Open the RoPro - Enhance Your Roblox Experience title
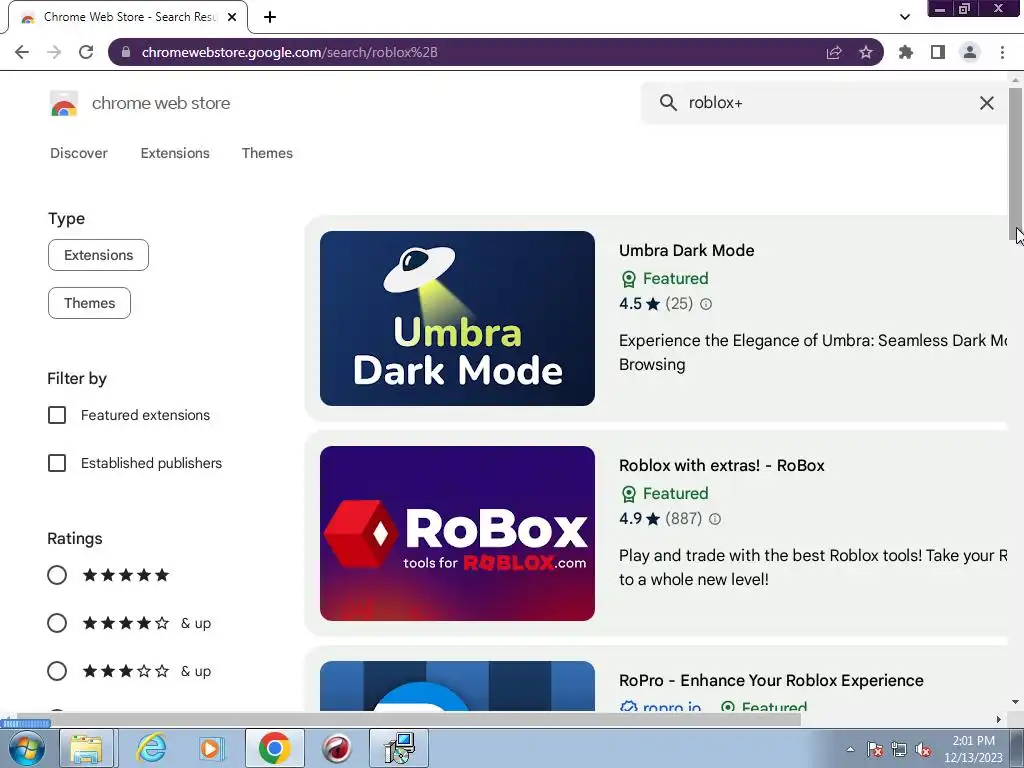The image size is (1024, 768). pyautogui.click(x=771, y=680)
